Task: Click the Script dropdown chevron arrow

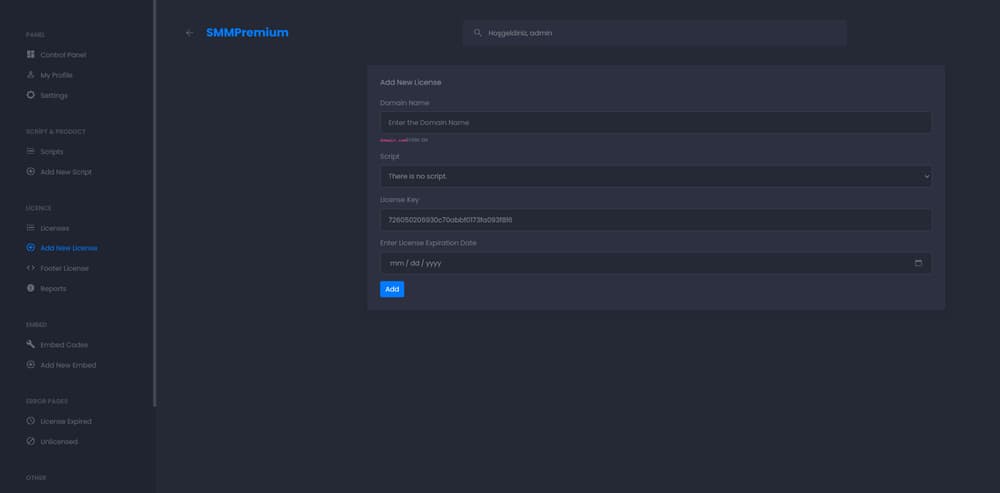Action: coord(927,177)
